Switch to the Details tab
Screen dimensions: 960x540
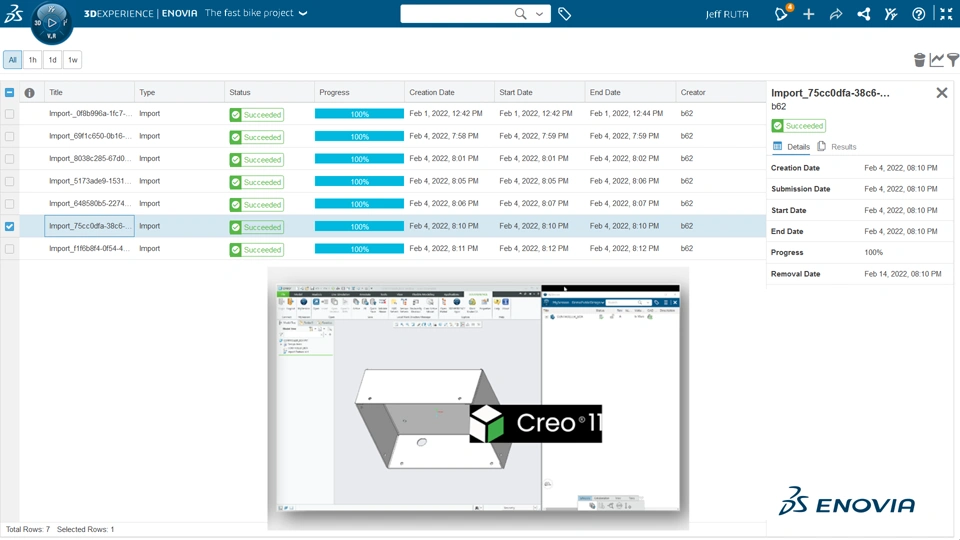click(791, 146)
